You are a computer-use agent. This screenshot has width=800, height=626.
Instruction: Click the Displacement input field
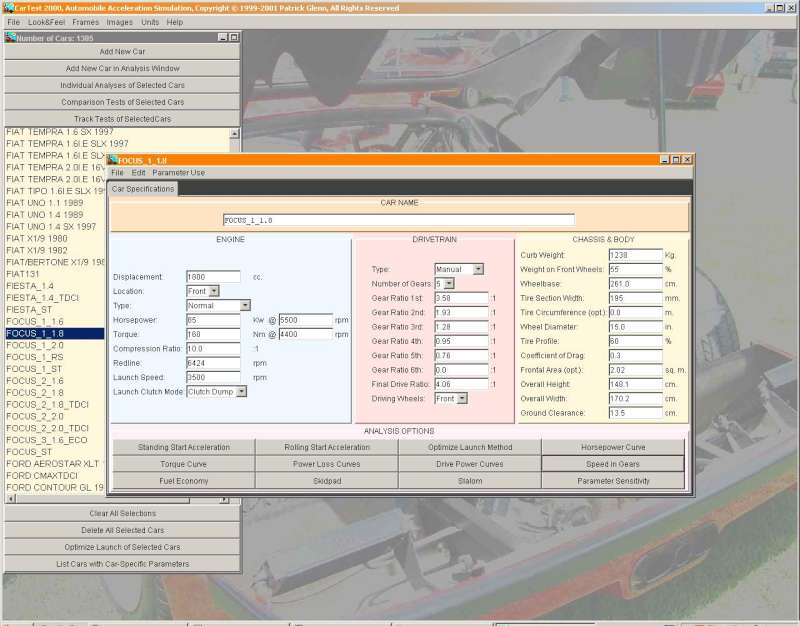(x=213, y=276)
